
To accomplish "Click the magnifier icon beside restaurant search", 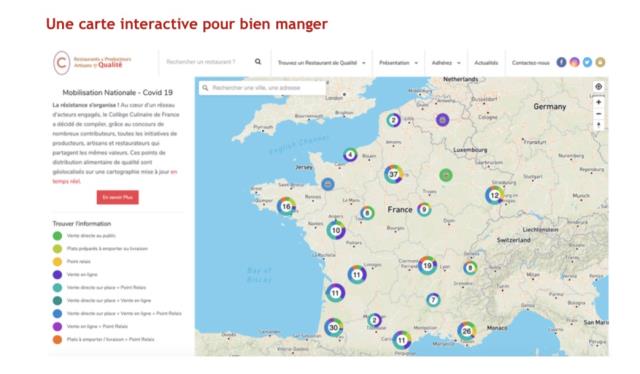I will click(258, 62).
